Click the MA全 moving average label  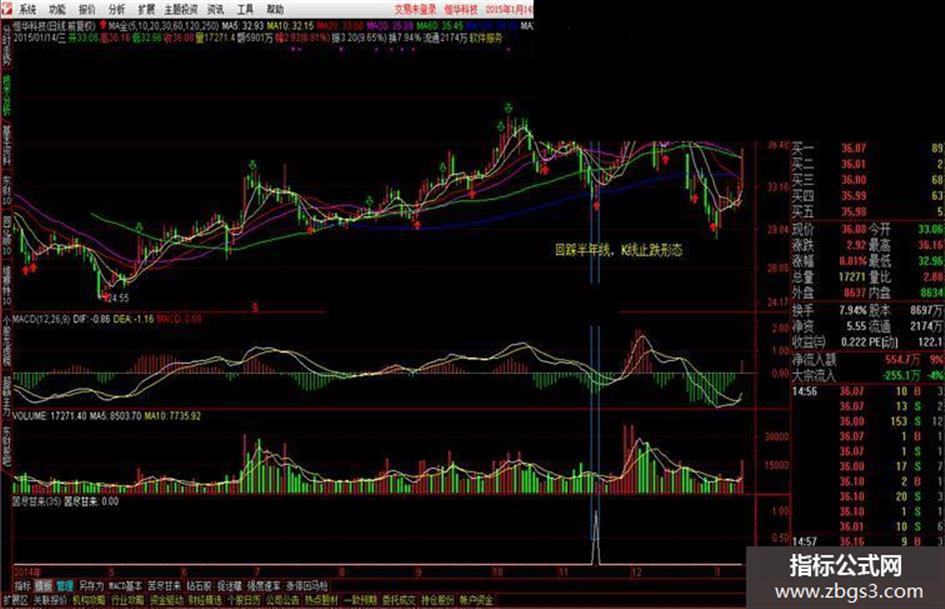click(118, 26)
